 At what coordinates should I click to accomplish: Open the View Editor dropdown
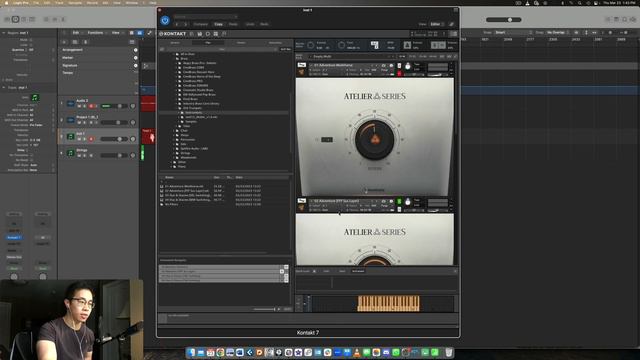tap(436, 24)
